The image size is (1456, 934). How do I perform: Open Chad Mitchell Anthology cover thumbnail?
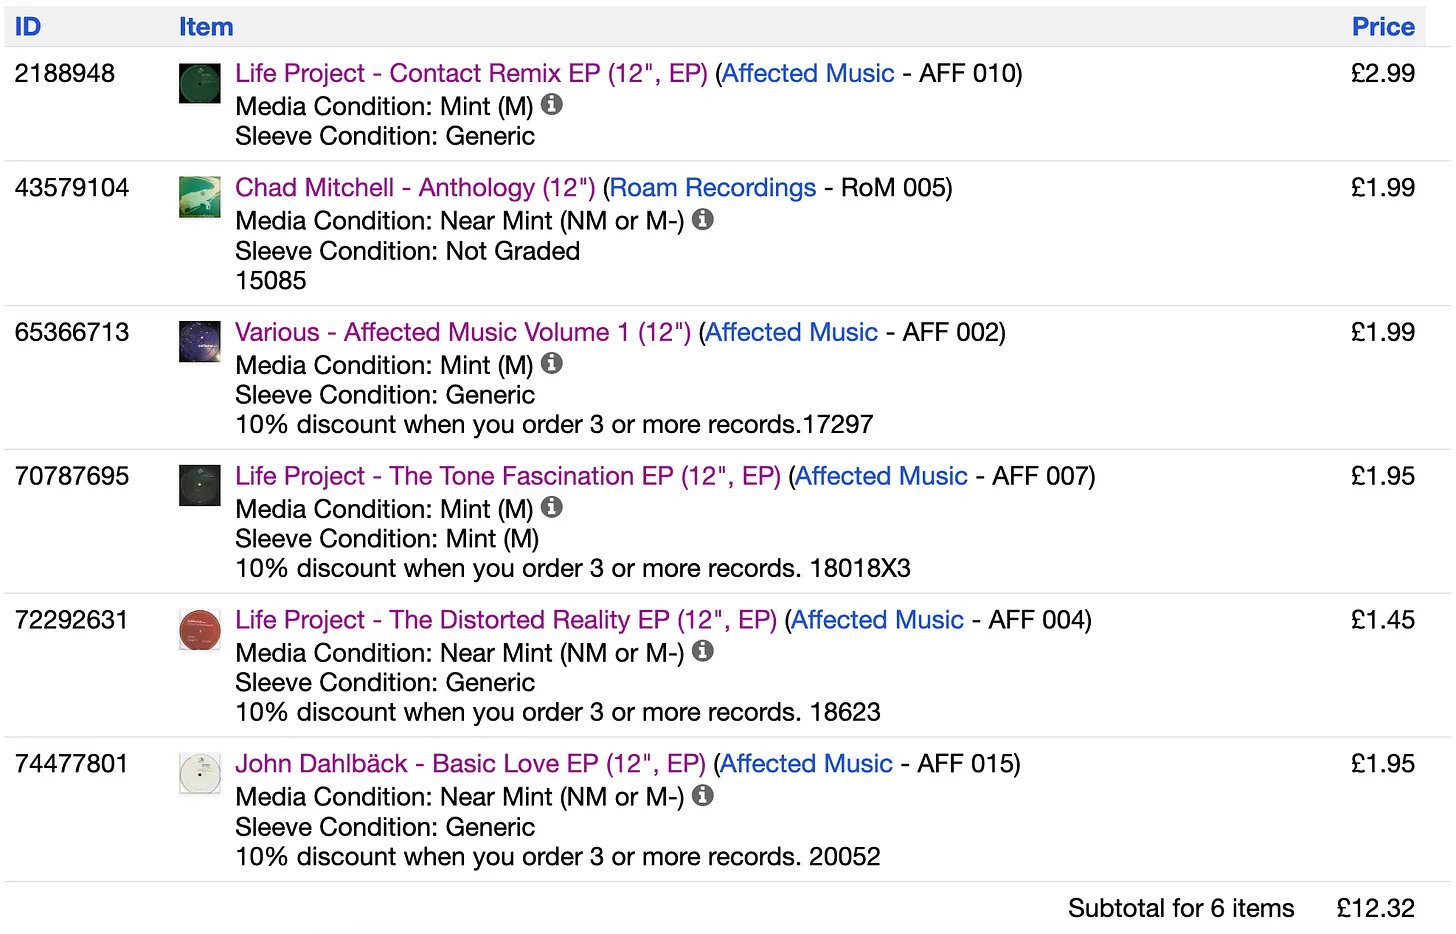(x=199, y=197)
